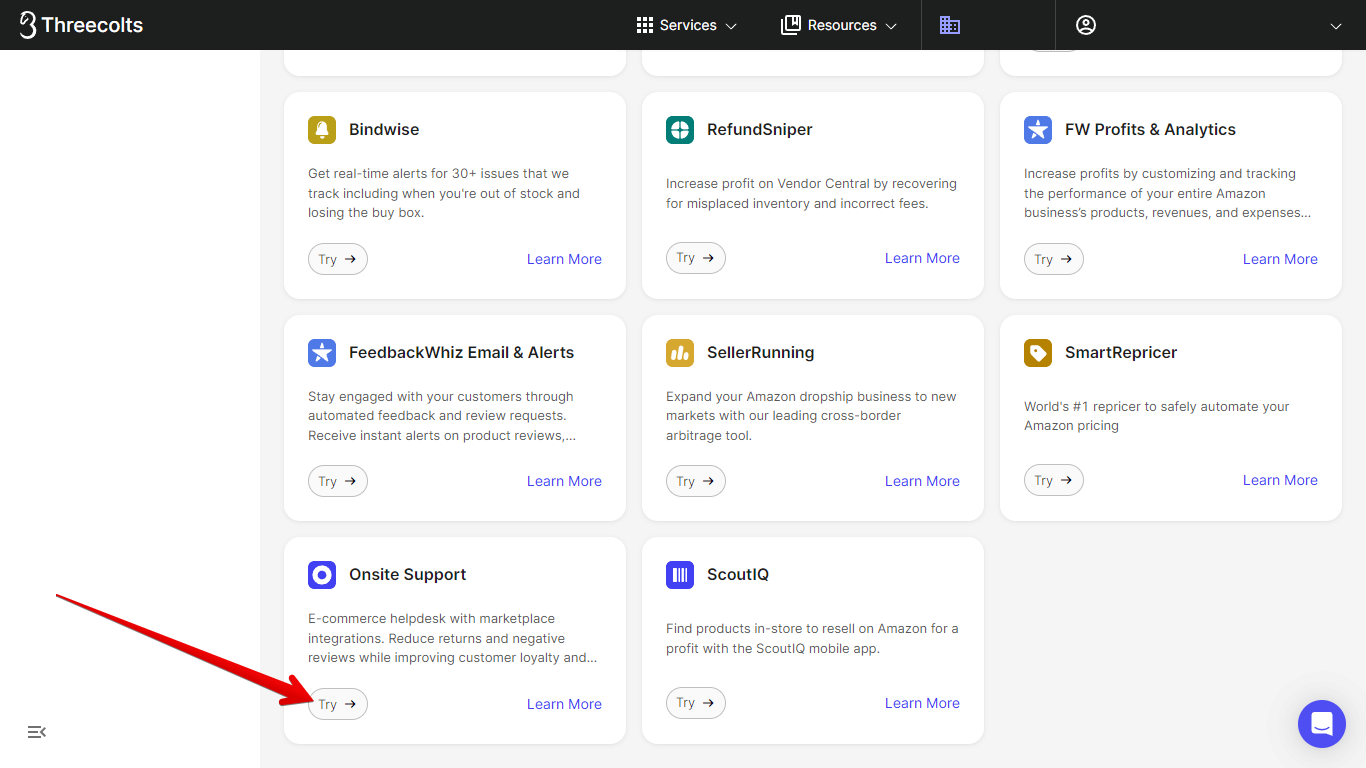Click the Services grid icon

point(645,25)
